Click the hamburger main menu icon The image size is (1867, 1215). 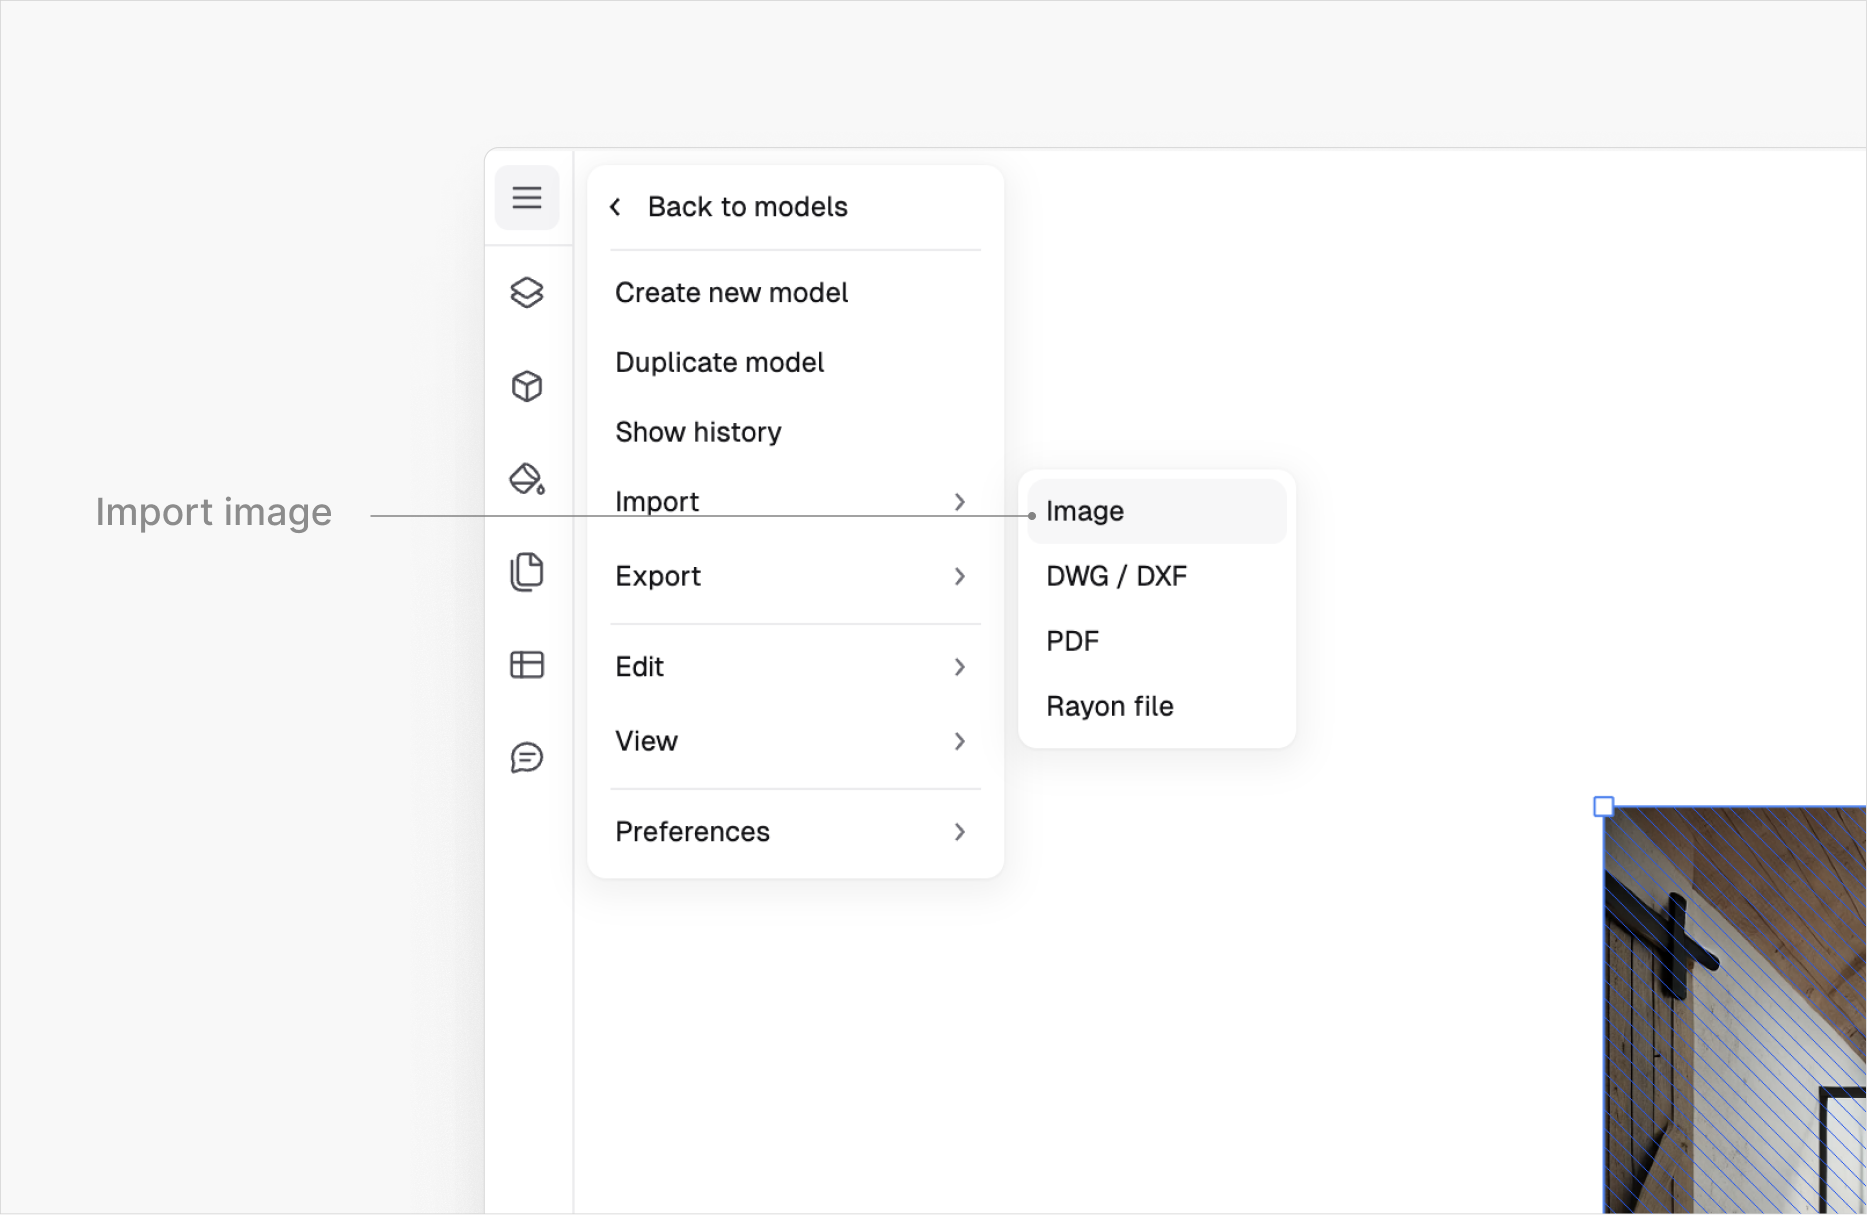(527, 197)
